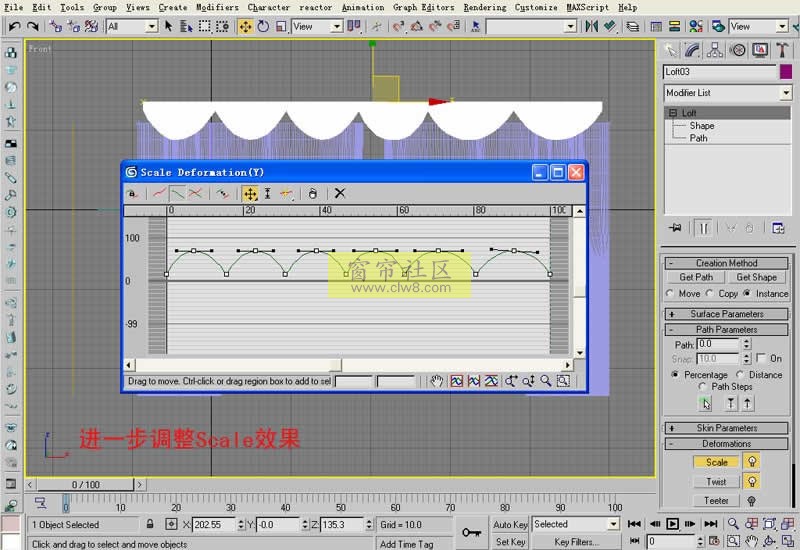Open the Modifier List dropdown
Viewport: 800px width, 550px height.
coord(786,92)
